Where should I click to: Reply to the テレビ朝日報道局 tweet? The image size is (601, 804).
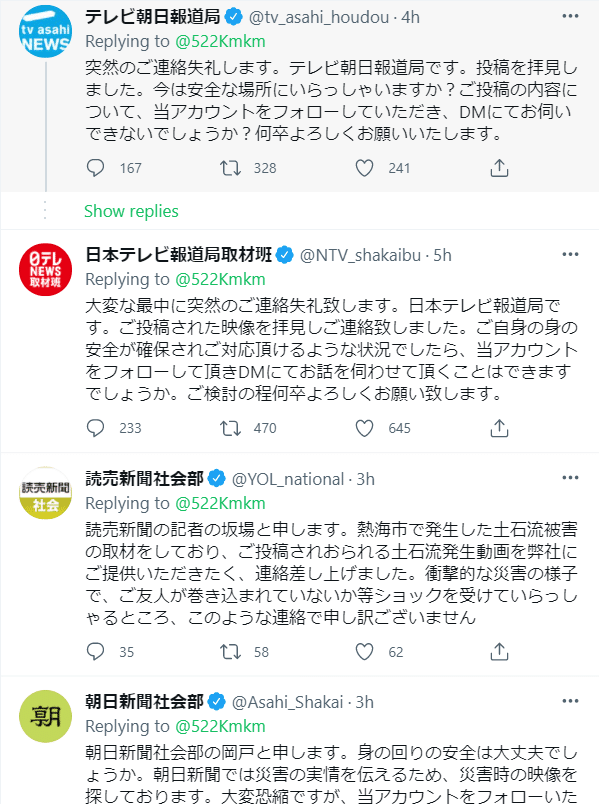[x=95, y=168]
